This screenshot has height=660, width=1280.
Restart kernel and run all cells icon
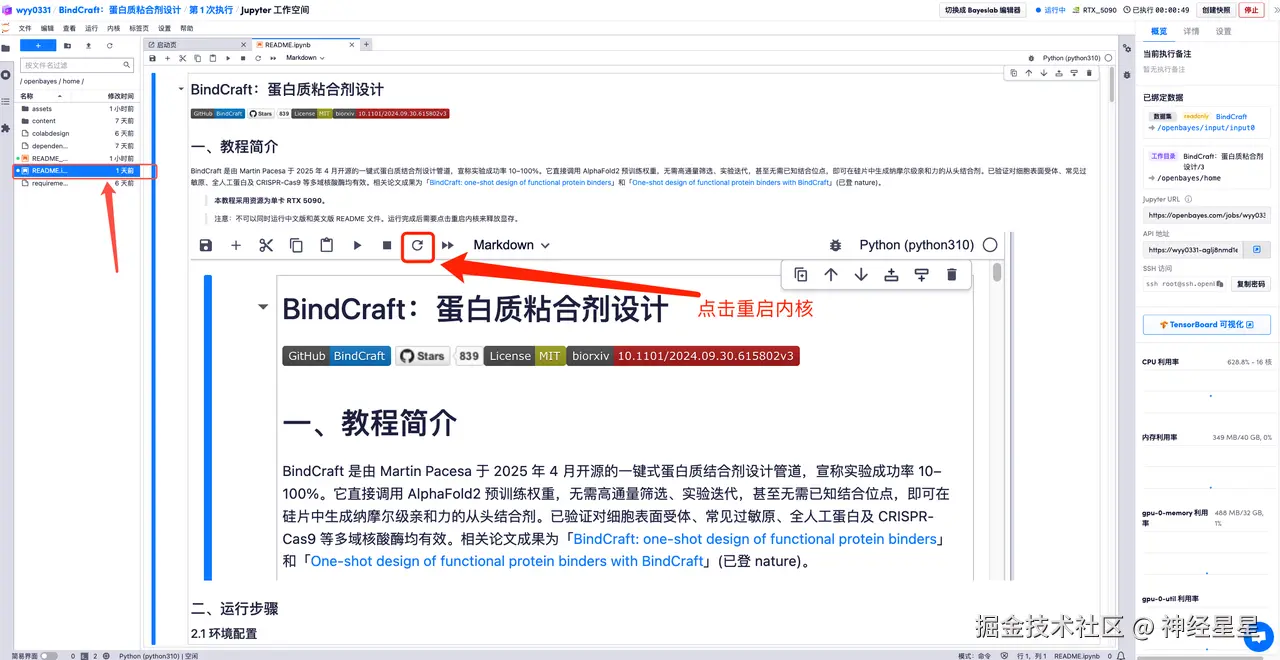[x=273, y=58]
